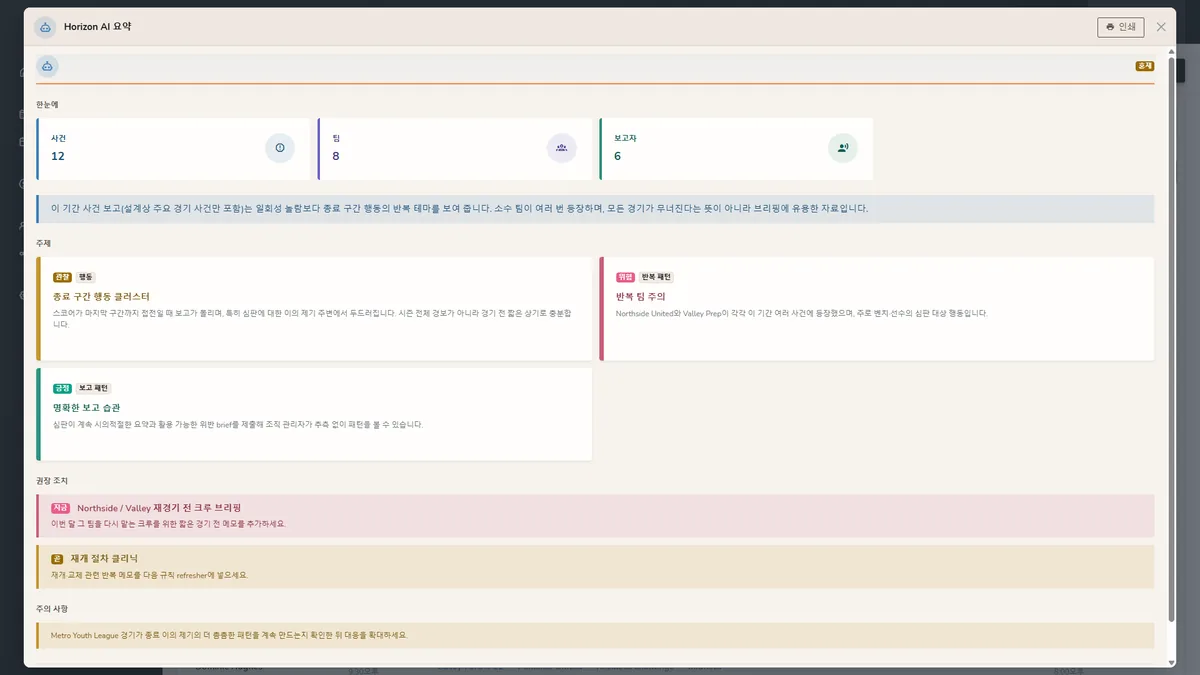This screenshot has height=675, width=1200.
Task: Click the 관찰 badge on the first theme card
Action: click(x=62, y=277)
